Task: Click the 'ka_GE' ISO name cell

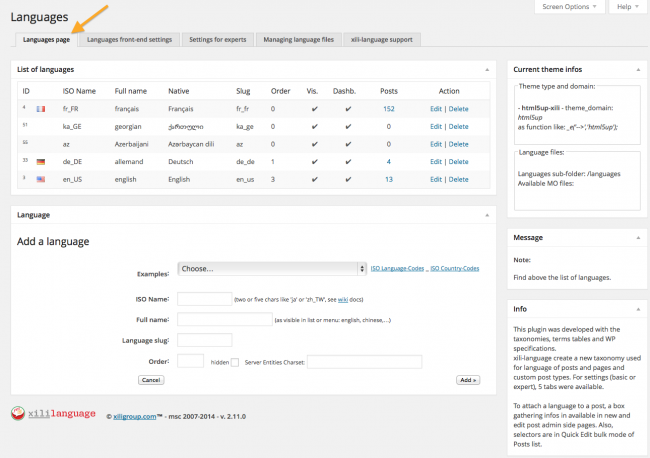Action: (x=72, y=126)
